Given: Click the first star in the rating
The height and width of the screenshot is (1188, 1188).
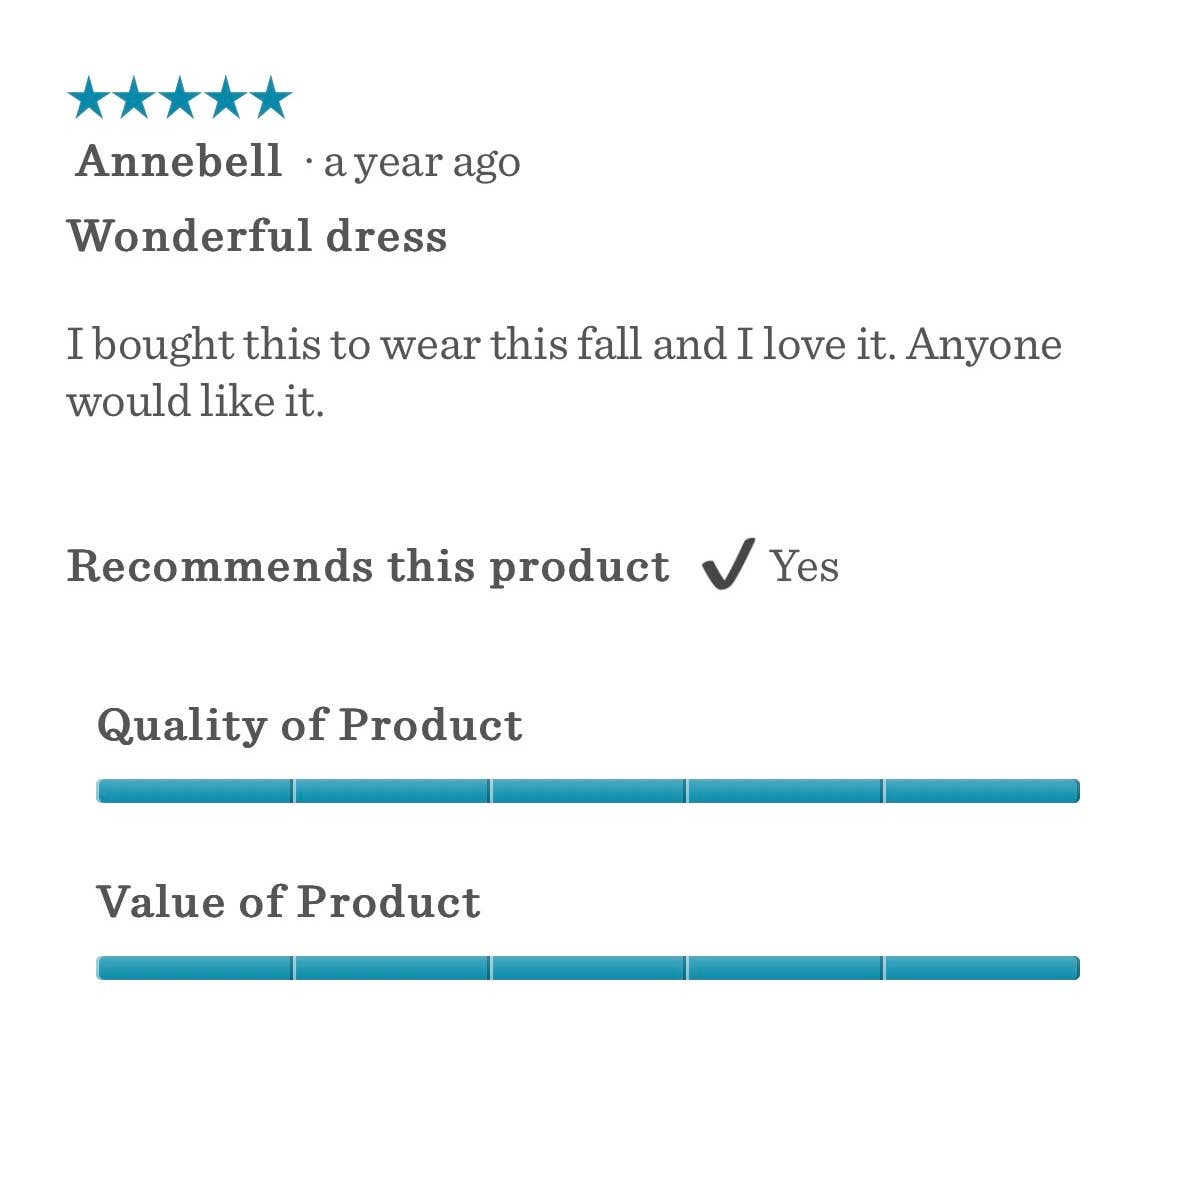Looking at the screenshot, I should pyautogui.click(x=88, y=99).
